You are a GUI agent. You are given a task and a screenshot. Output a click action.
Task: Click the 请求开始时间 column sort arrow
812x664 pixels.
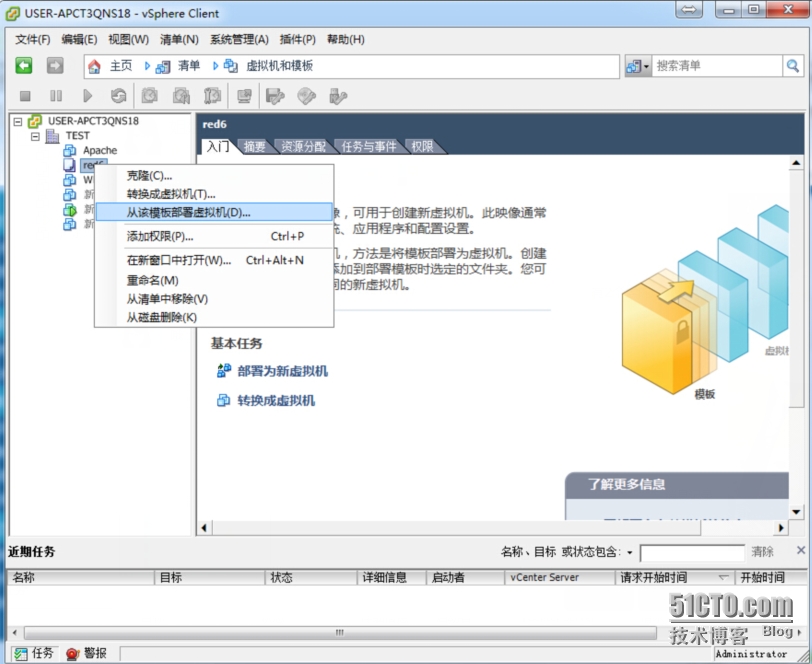723,577
